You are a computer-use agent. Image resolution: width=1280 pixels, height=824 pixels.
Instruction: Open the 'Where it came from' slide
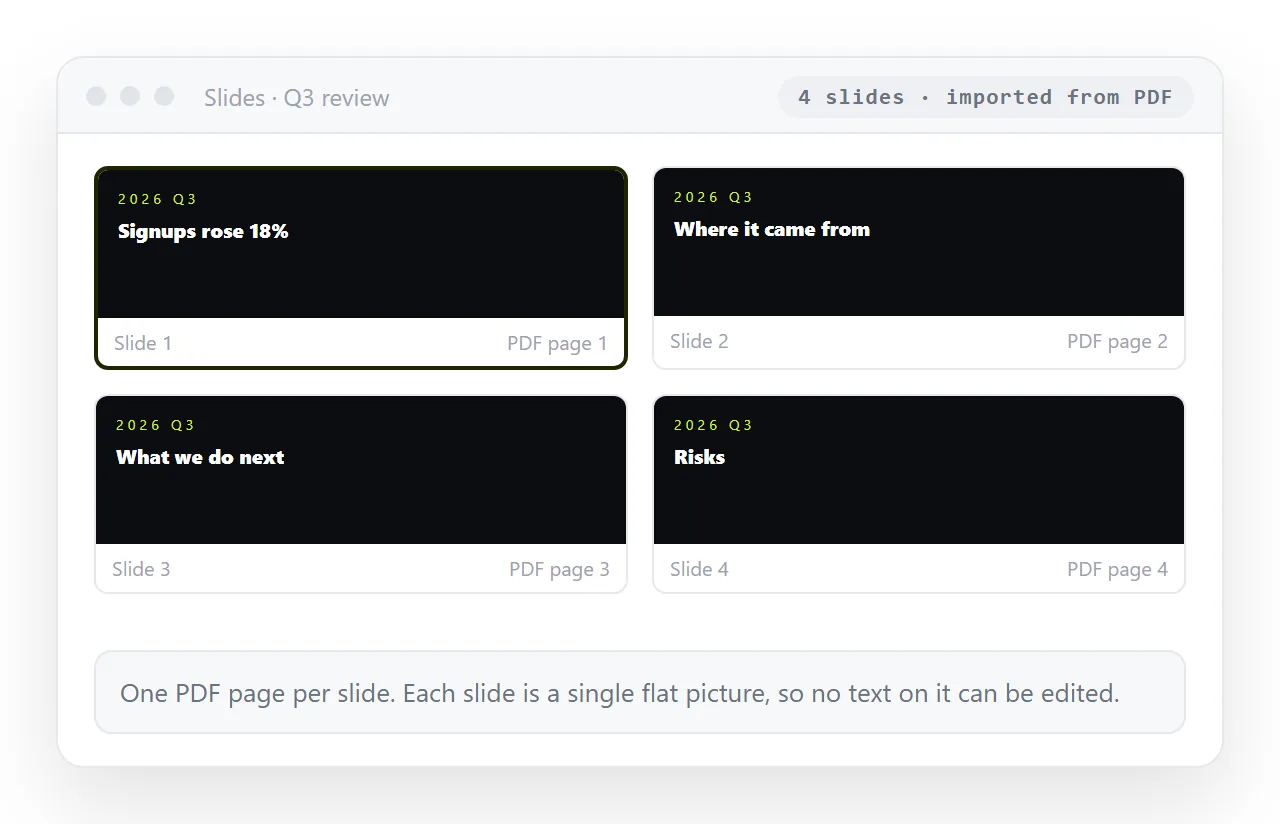point(919,242)
